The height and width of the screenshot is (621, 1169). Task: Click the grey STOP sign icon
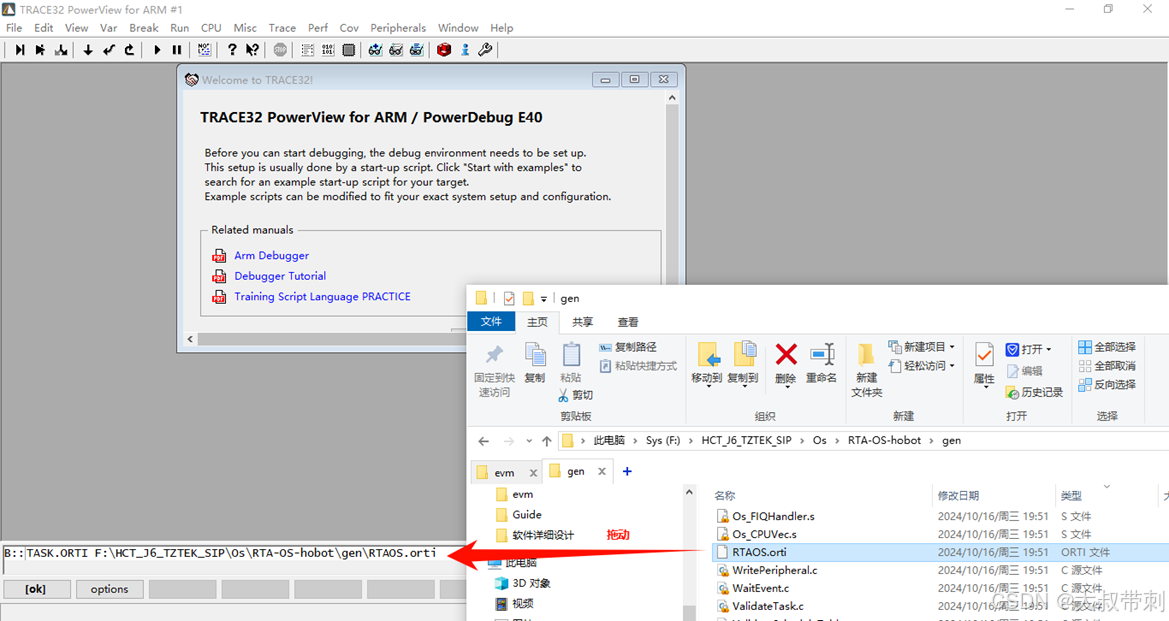click(x=280, y=50)
